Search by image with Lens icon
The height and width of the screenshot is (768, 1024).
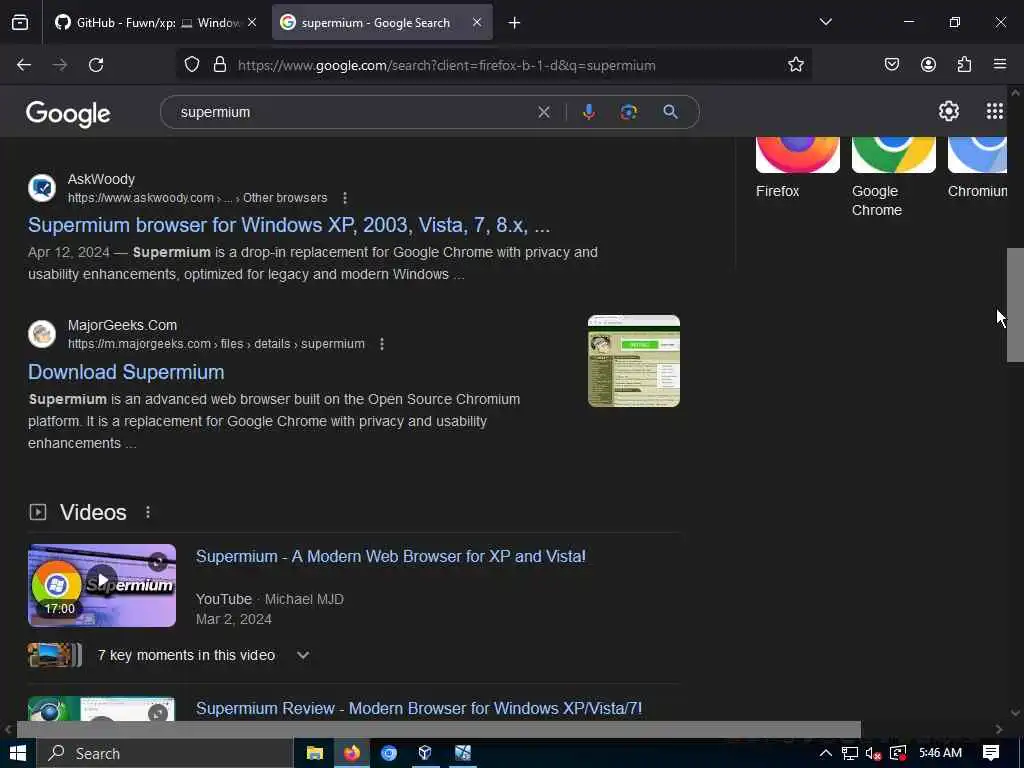coord(628,112)
